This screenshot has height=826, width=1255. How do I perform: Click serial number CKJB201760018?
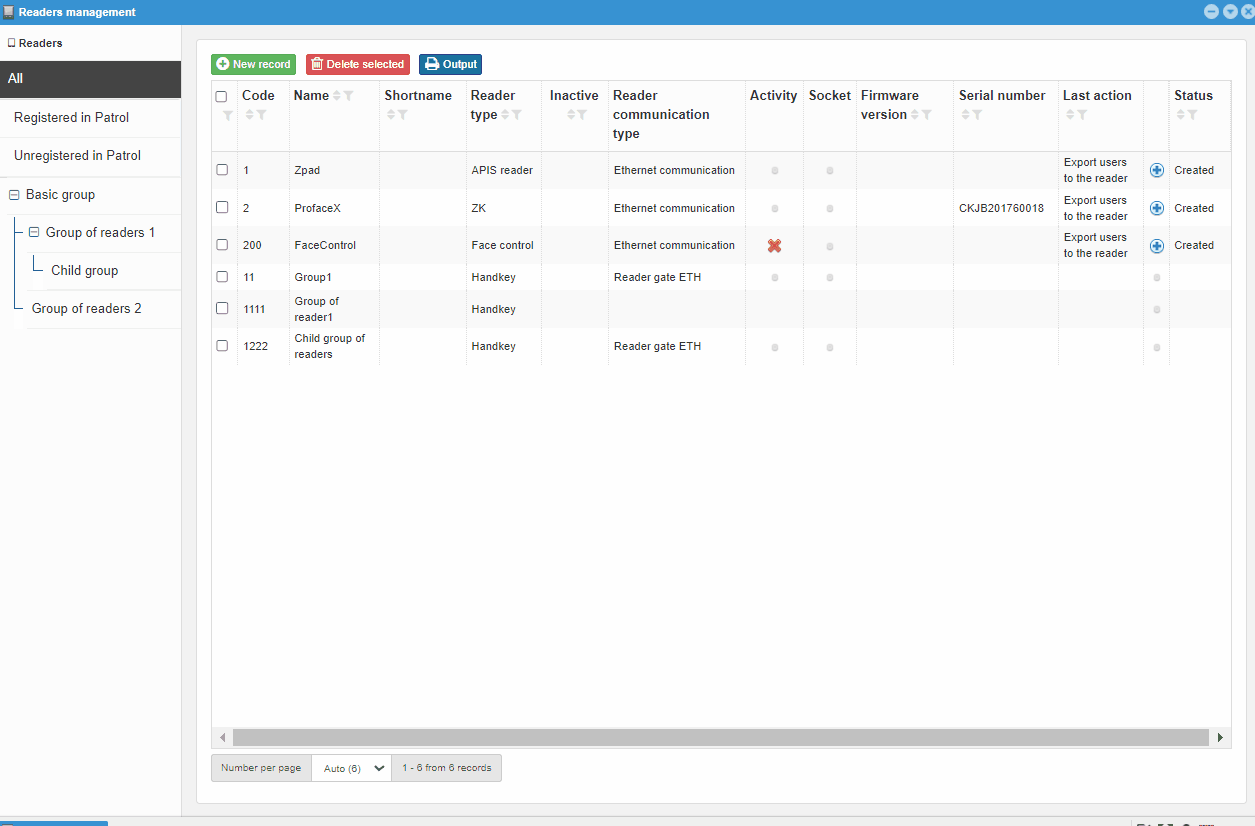click(1001, 208)
